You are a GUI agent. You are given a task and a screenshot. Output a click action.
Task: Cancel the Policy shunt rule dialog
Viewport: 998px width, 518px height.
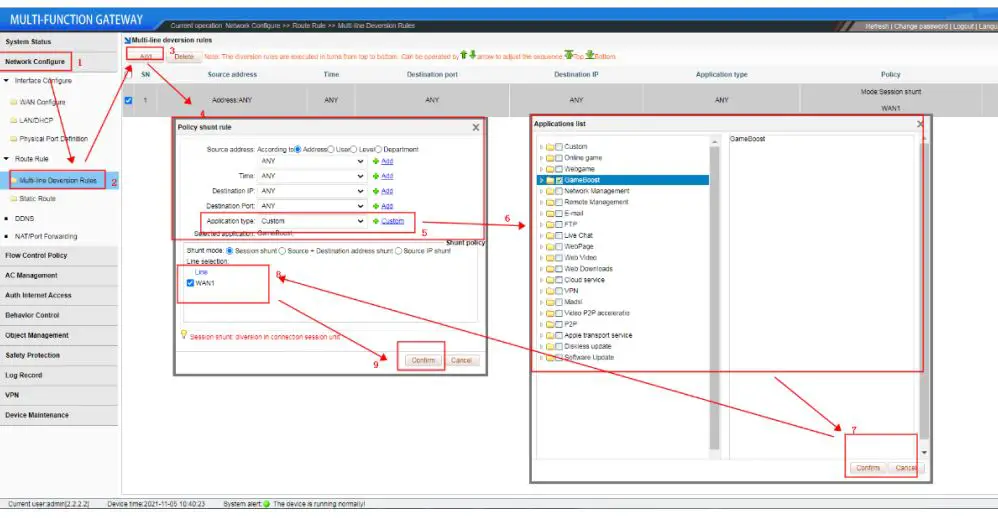[x=461, y=360]
